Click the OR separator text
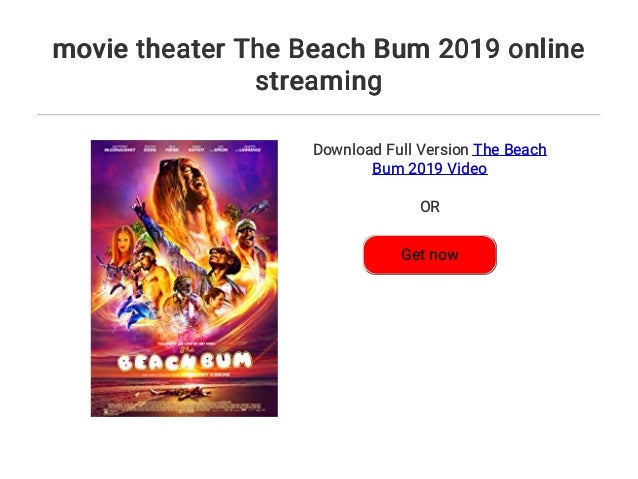The width and height of the screenshot is (638, 479). coord(429,207)
